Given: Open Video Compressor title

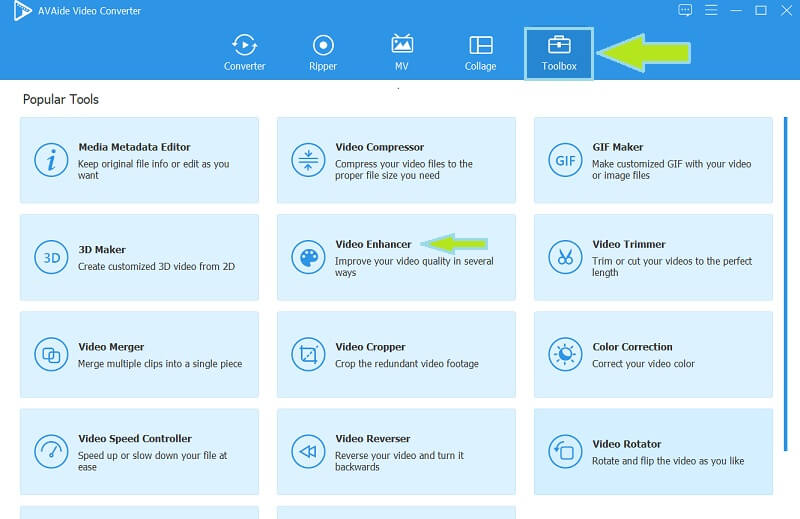Looking at the screenshot, I should (x=380, y=147).
